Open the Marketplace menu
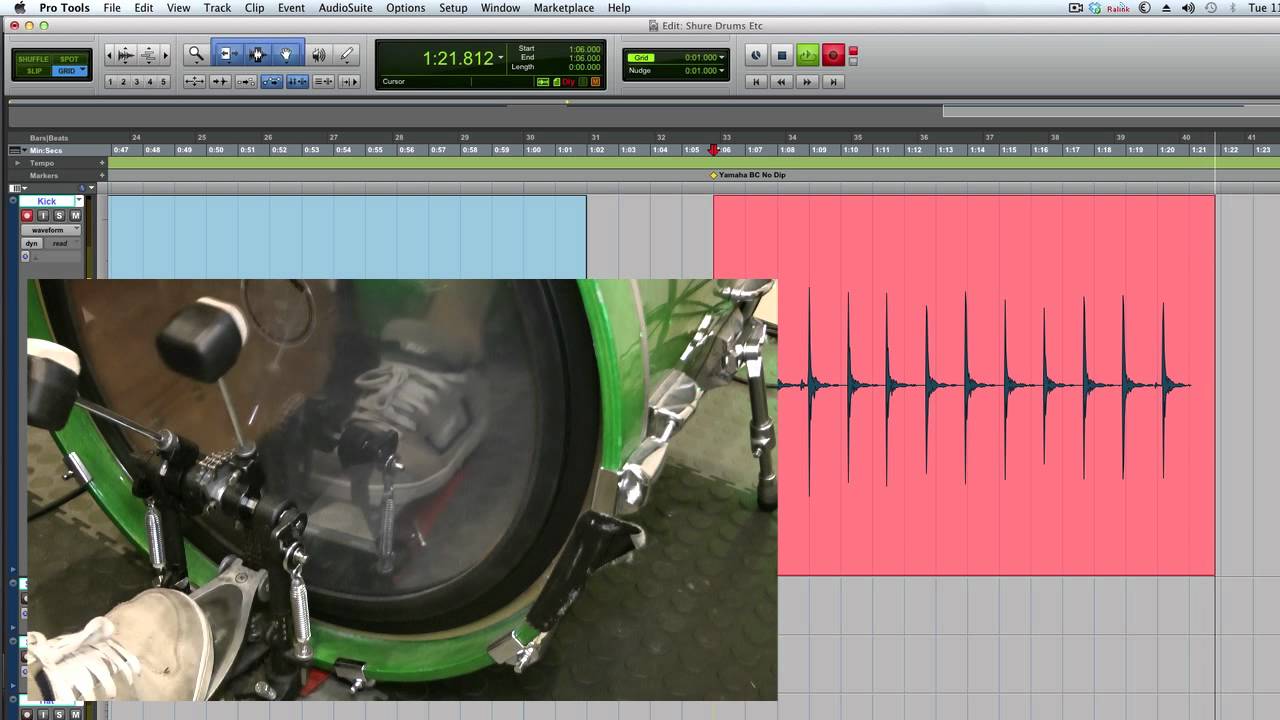This screenshot has width=1280, height=720. tap(564, 8)
